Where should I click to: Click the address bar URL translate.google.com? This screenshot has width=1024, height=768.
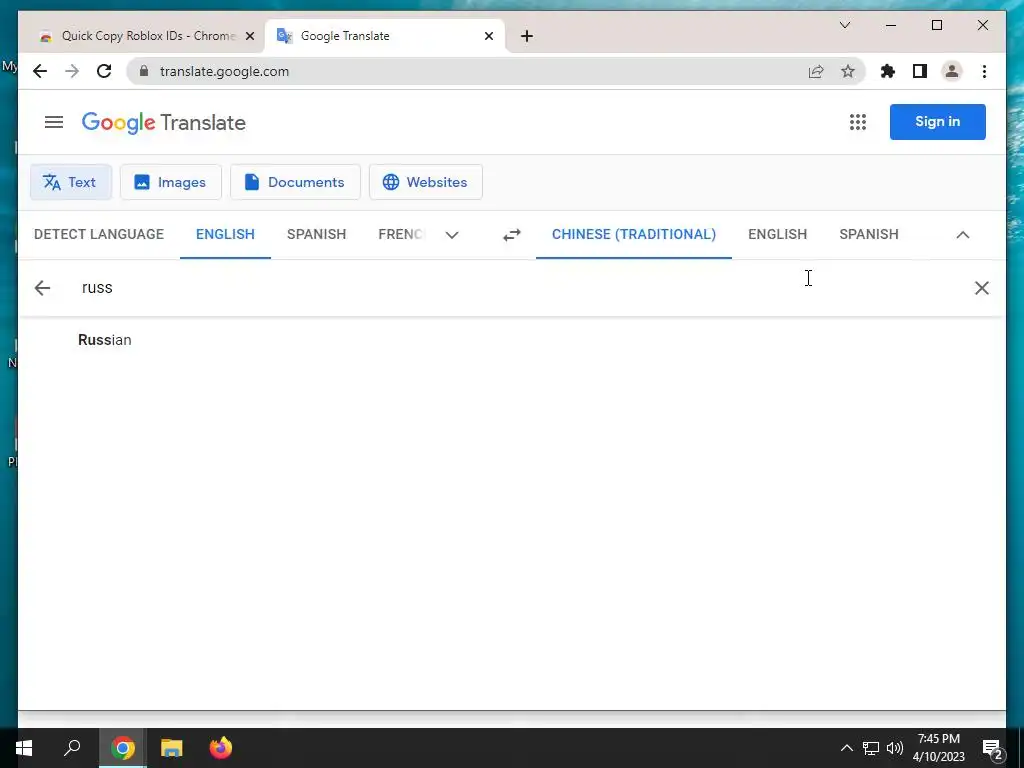(x=224, y=71)
